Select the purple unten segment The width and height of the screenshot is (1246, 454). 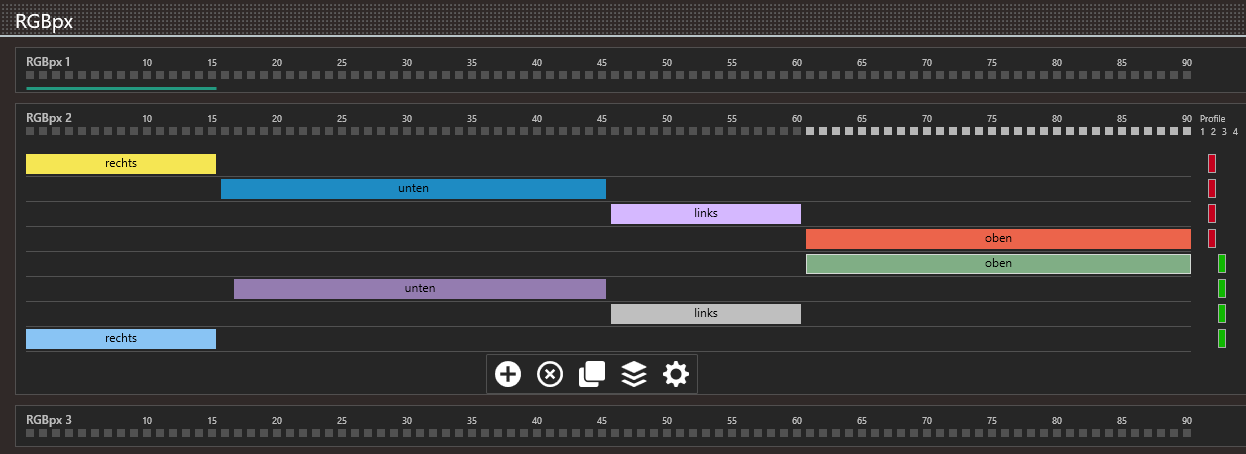[420, 289]
